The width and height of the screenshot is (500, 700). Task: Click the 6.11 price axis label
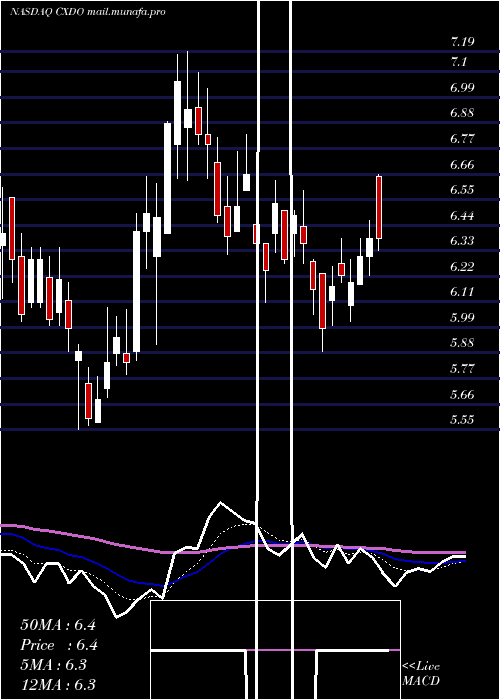462,292
